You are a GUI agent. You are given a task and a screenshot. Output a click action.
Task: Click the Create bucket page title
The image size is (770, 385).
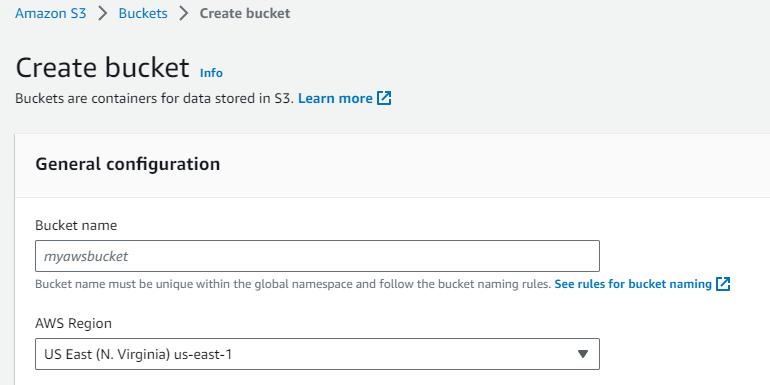coord(102,68)
